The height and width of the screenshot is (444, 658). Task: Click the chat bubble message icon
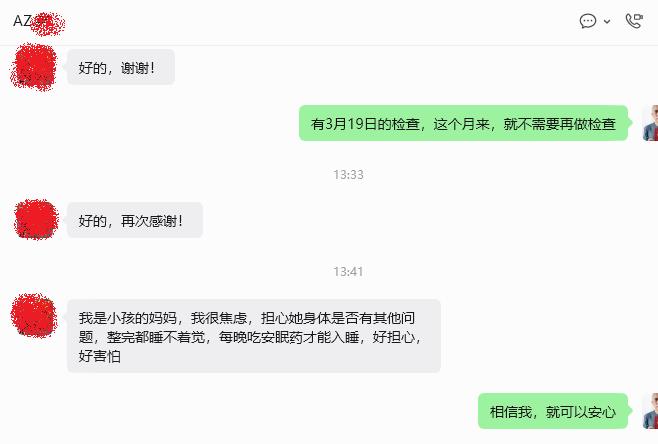[x=588, y=21]
